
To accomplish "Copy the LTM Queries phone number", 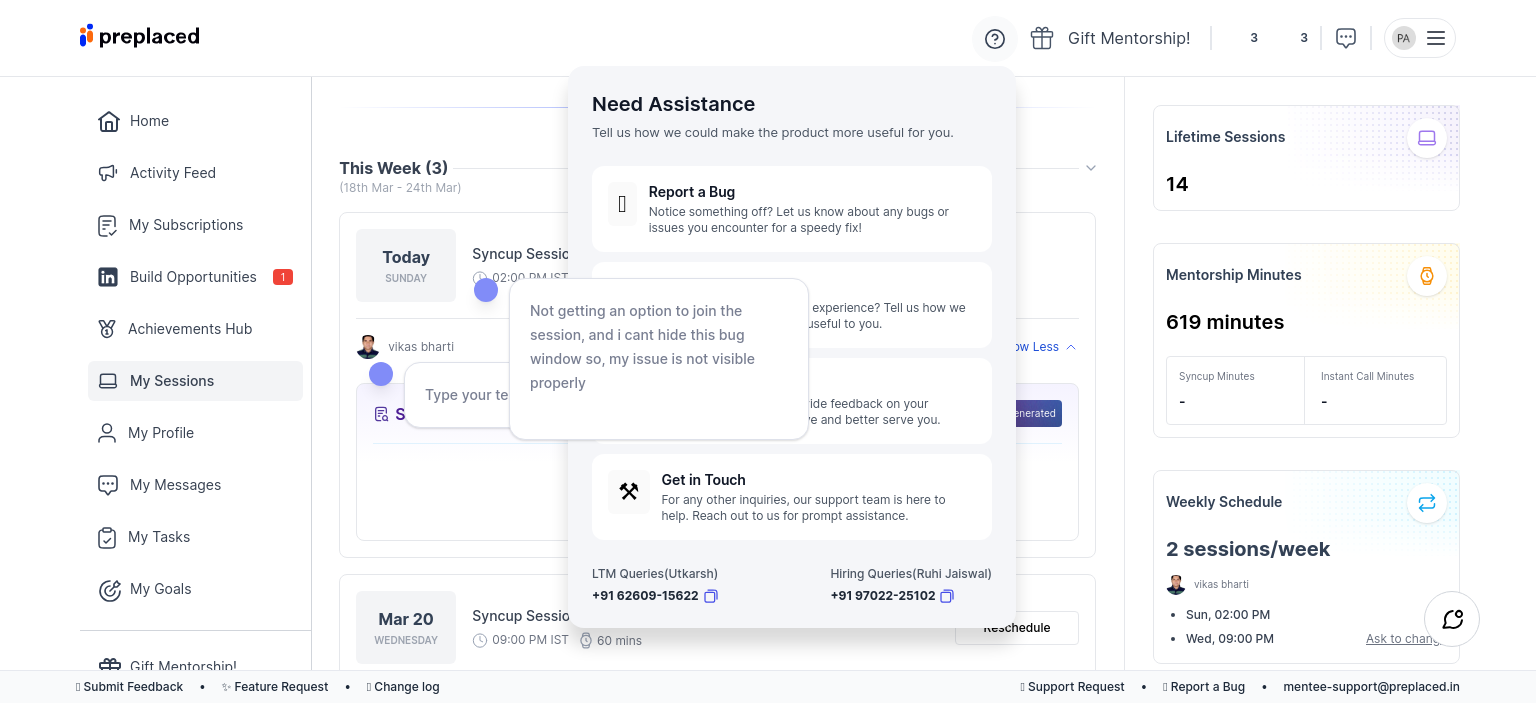I will click(x=711, y=596).
